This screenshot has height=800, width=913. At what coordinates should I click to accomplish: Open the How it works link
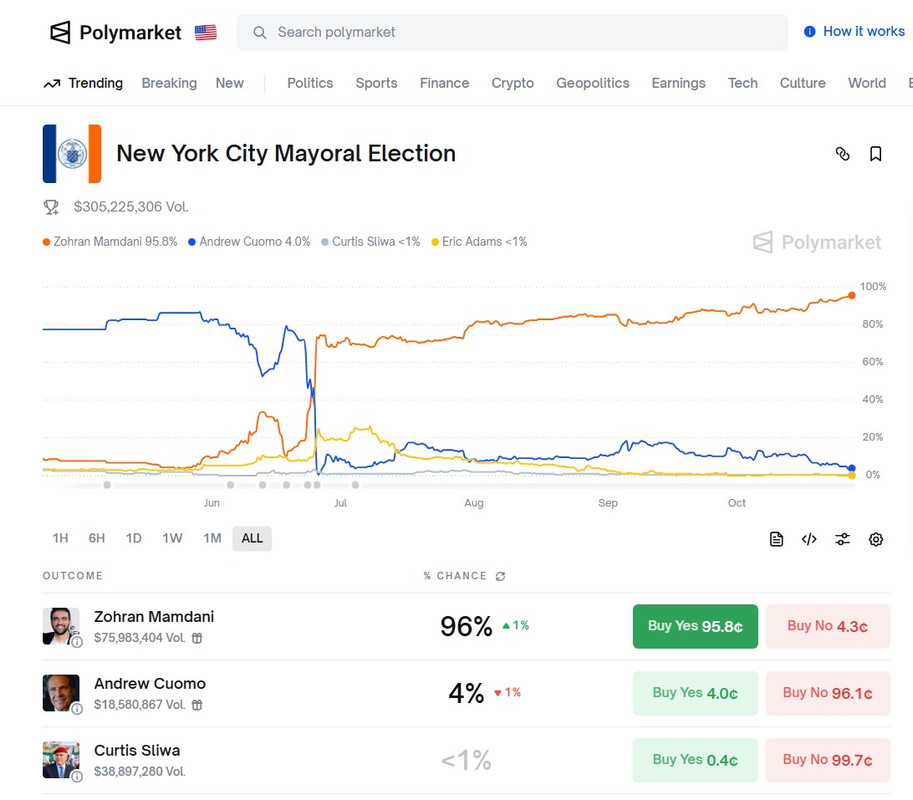point(854,32)
